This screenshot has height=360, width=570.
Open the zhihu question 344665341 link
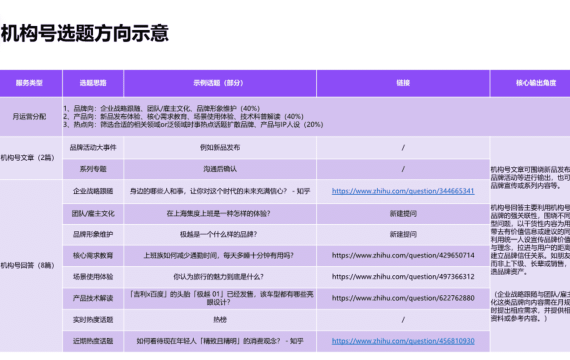tap(403, 191)
